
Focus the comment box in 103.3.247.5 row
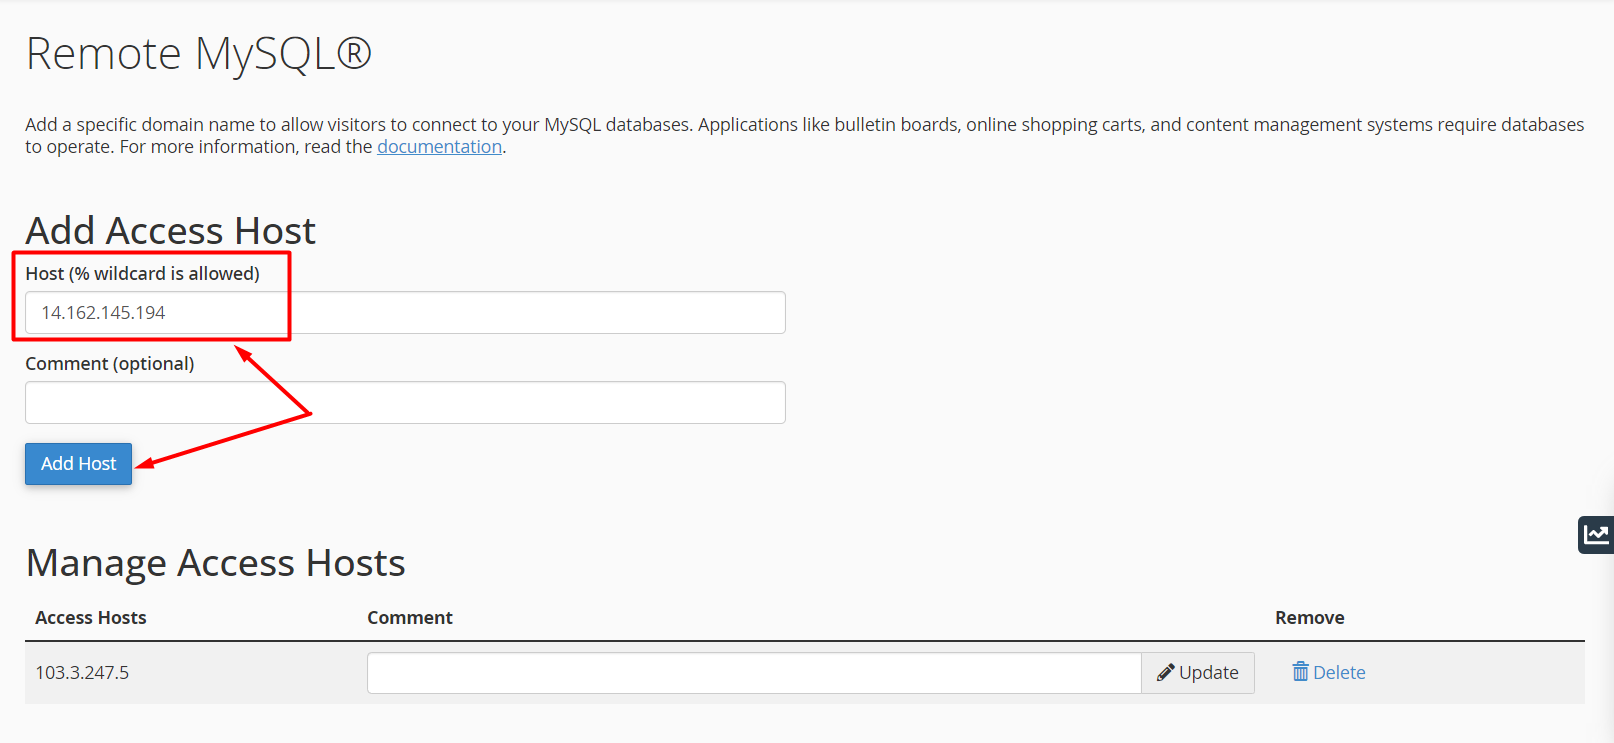(754, 673)
